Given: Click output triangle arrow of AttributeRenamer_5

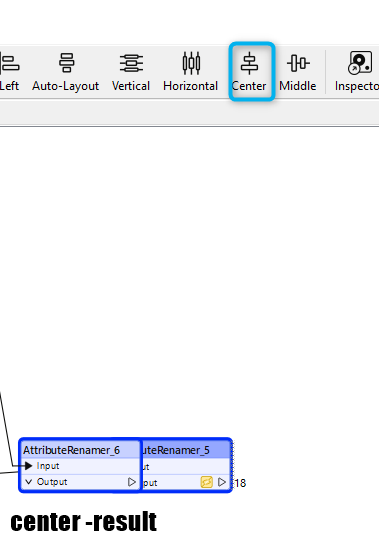Looking at the screenshot, I should [x=222, y=482].
